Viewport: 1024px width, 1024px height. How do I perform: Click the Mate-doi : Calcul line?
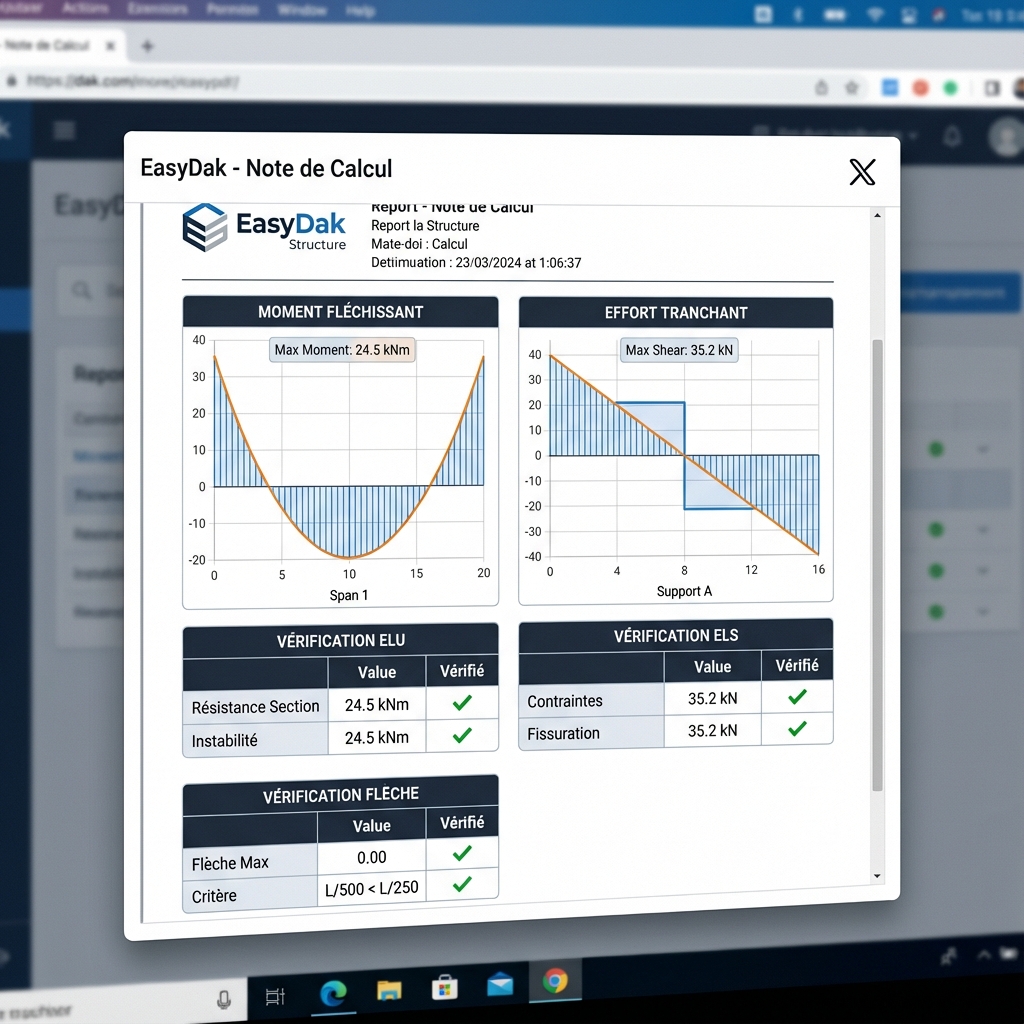pyautogui.click(x=419, y=244)
